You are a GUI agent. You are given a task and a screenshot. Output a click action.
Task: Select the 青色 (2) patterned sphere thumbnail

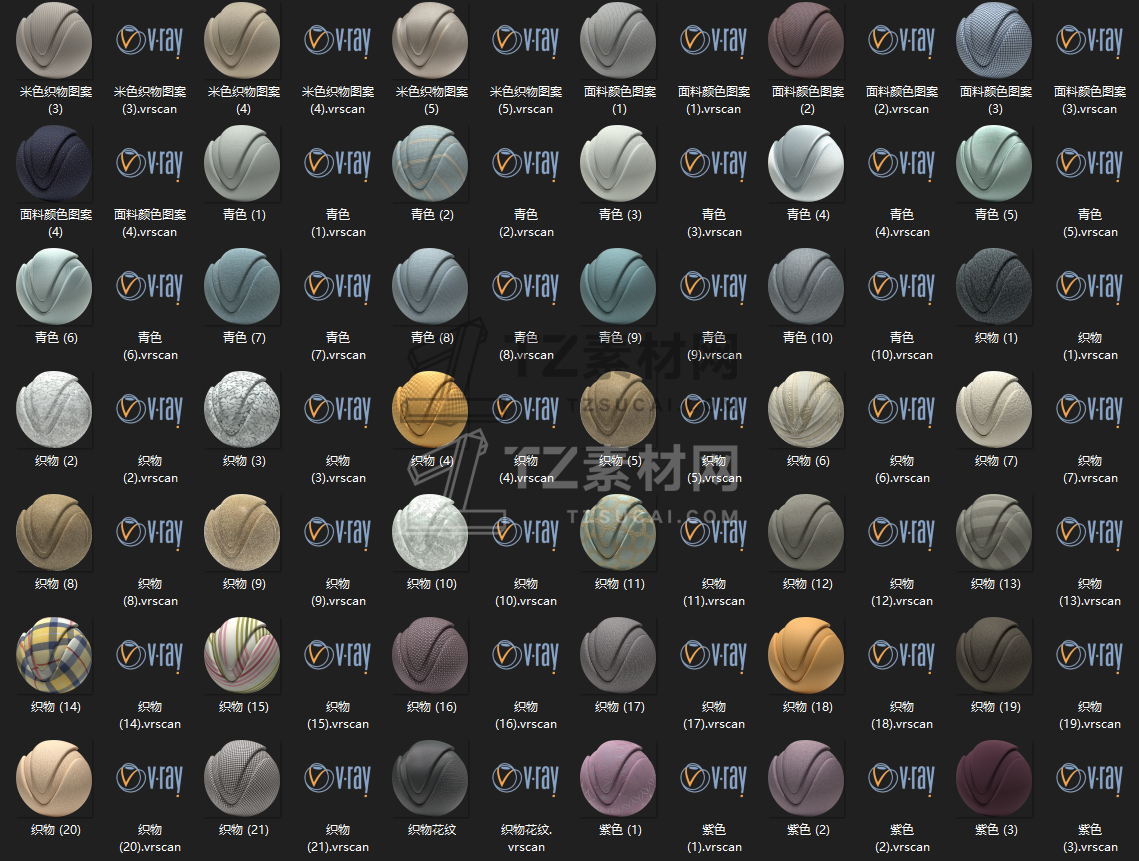(x=431, y=163)
